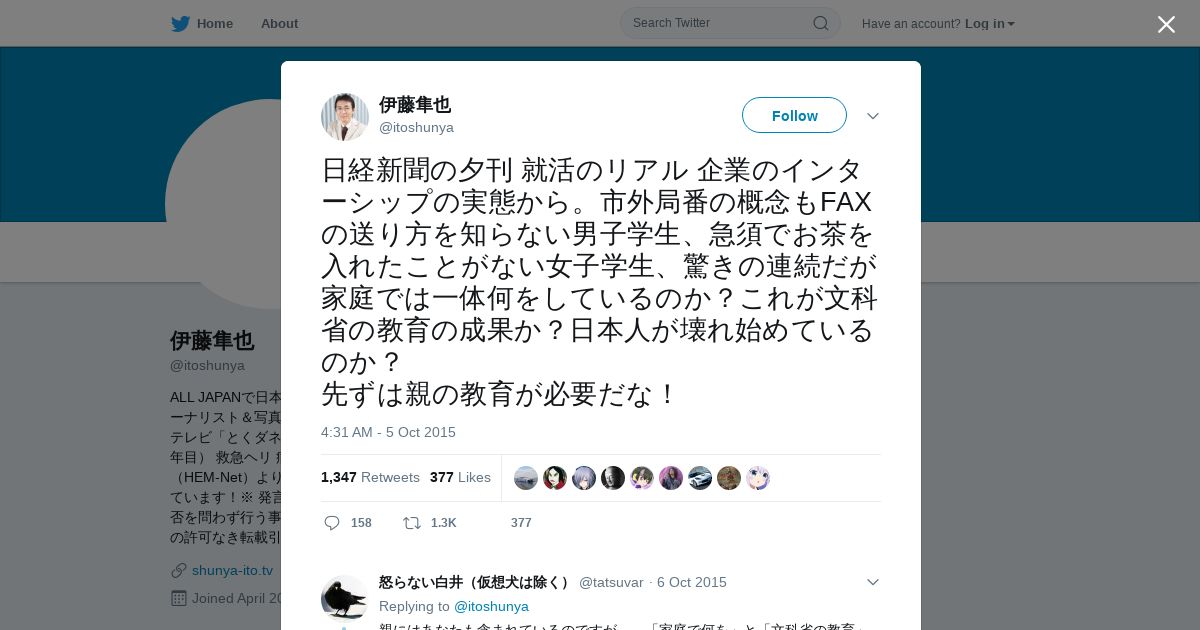Click the reply speech bubble icon
Image resolution: width=1200 pixels, height=630 pixels.
point(332,523)
